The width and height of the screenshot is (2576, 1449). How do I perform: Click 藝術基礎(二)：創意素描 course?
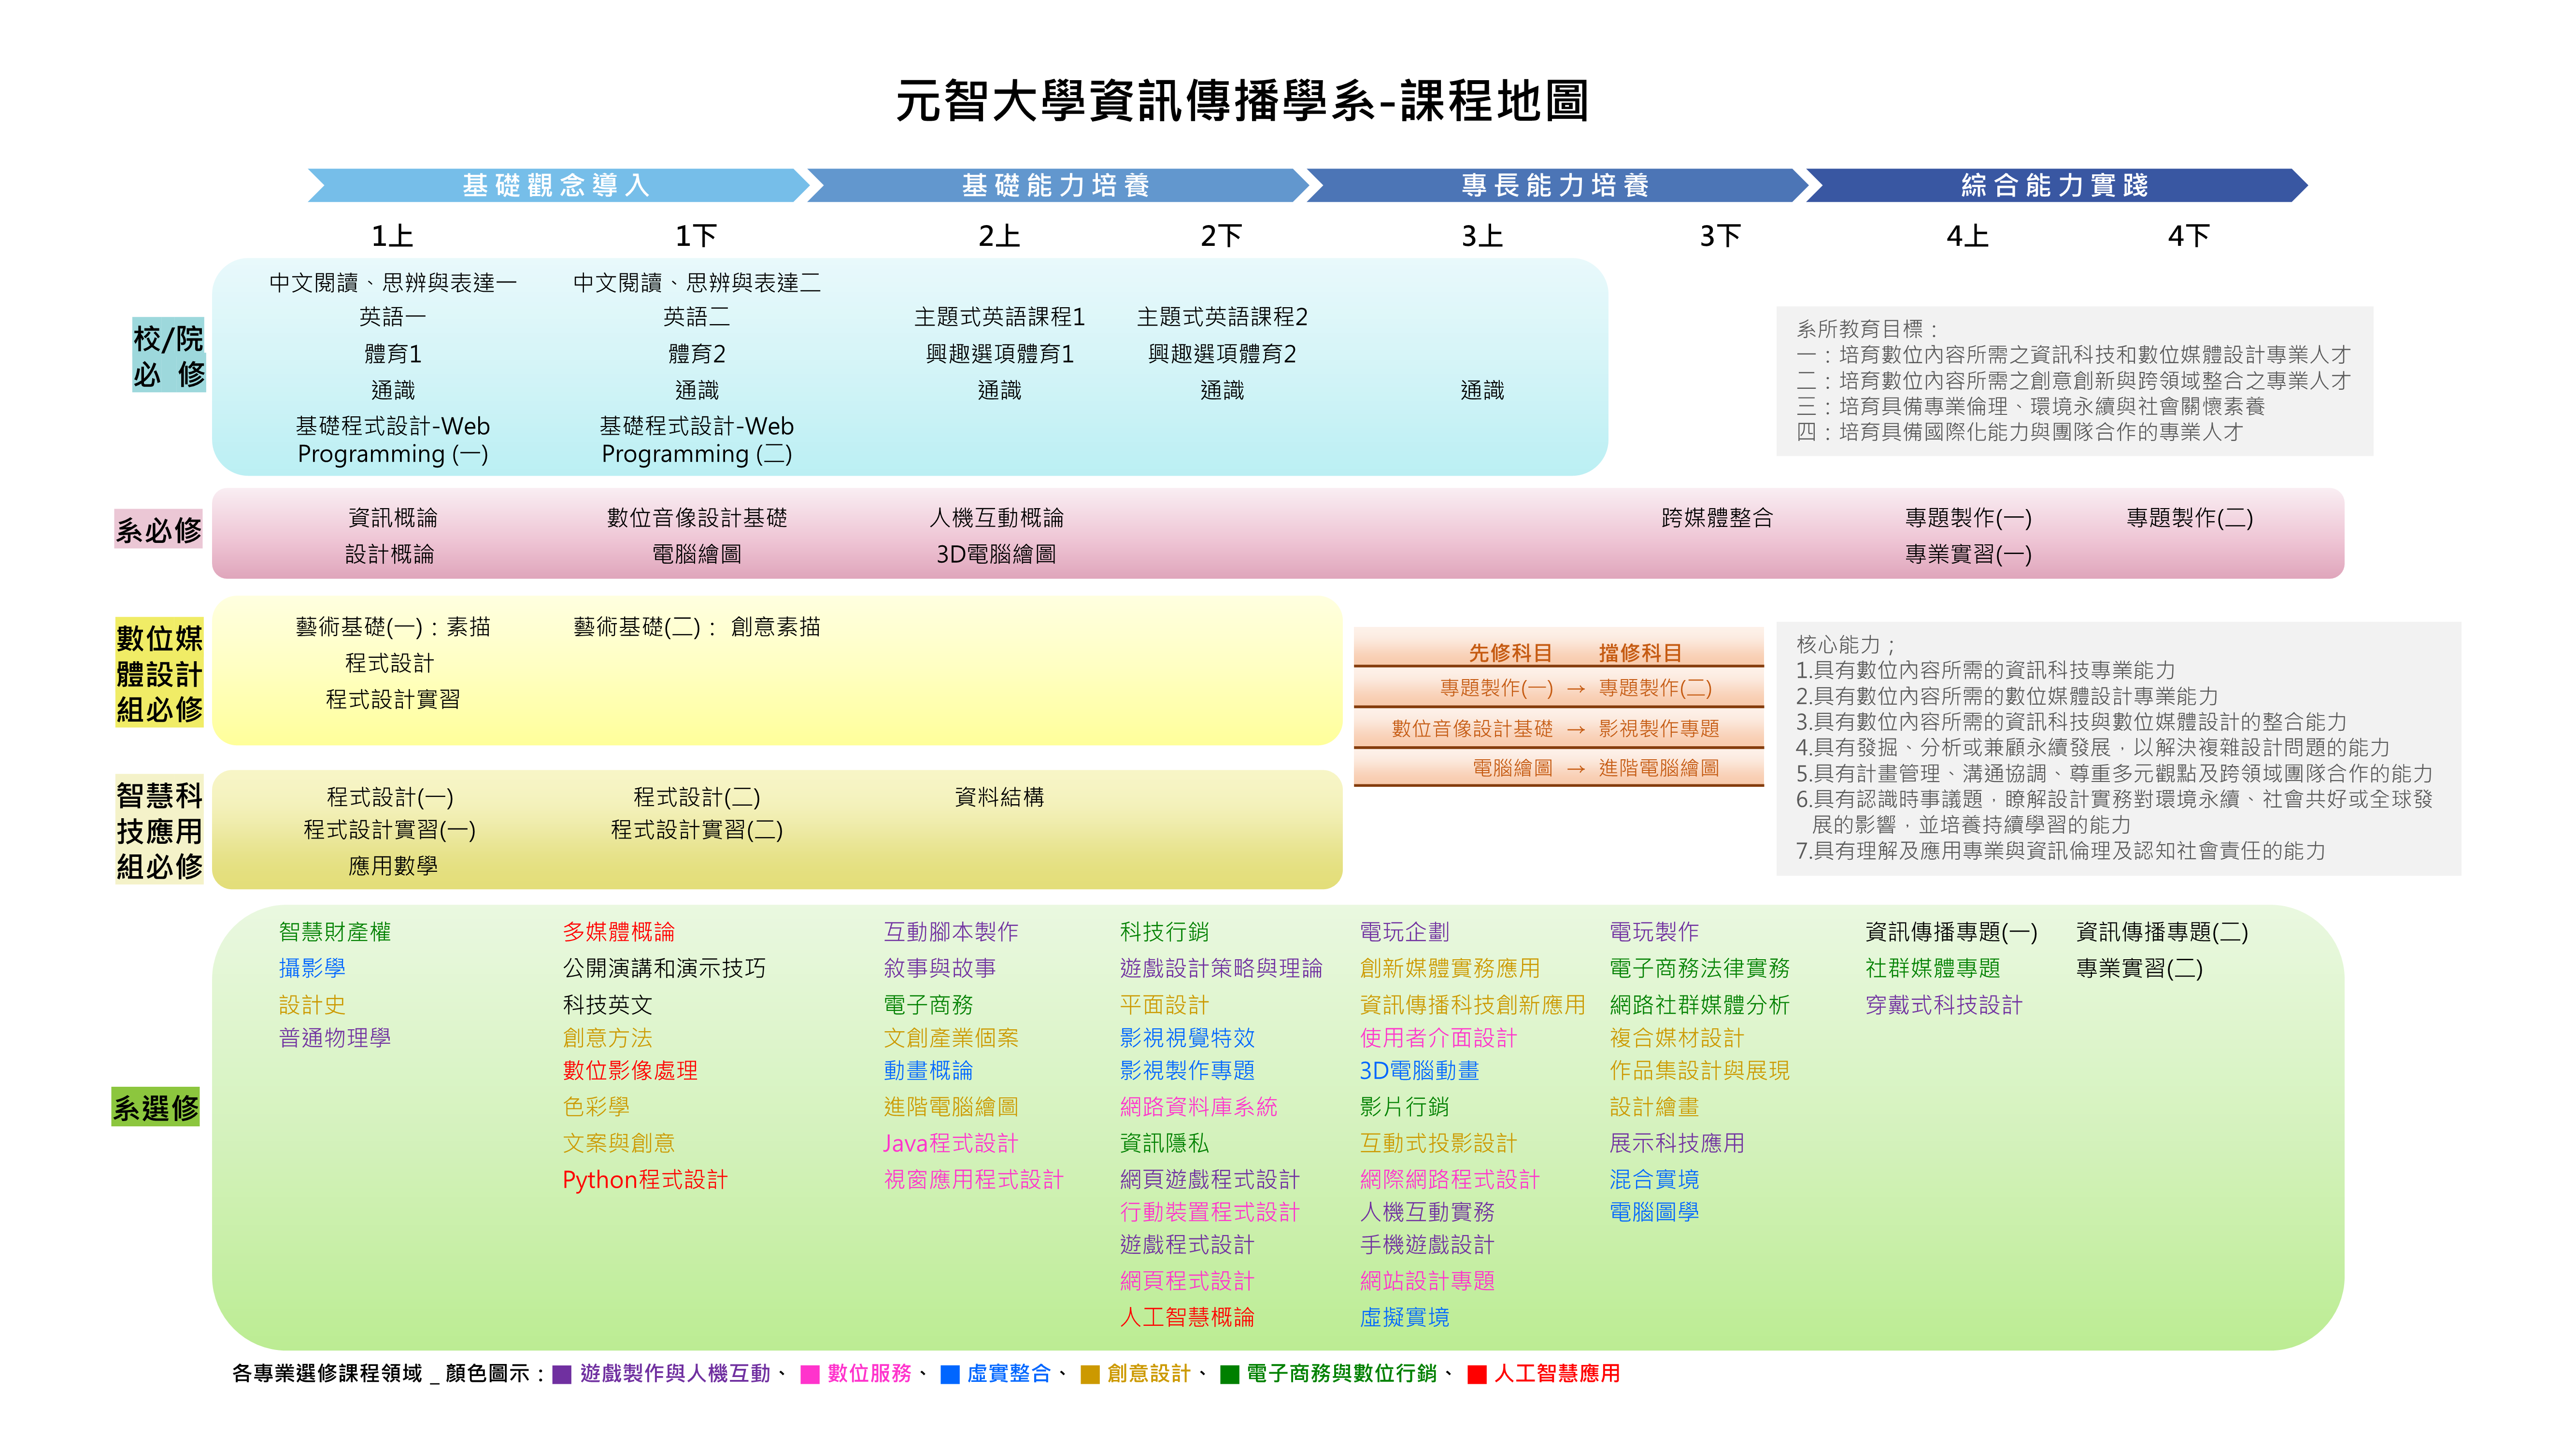[697, 627]
